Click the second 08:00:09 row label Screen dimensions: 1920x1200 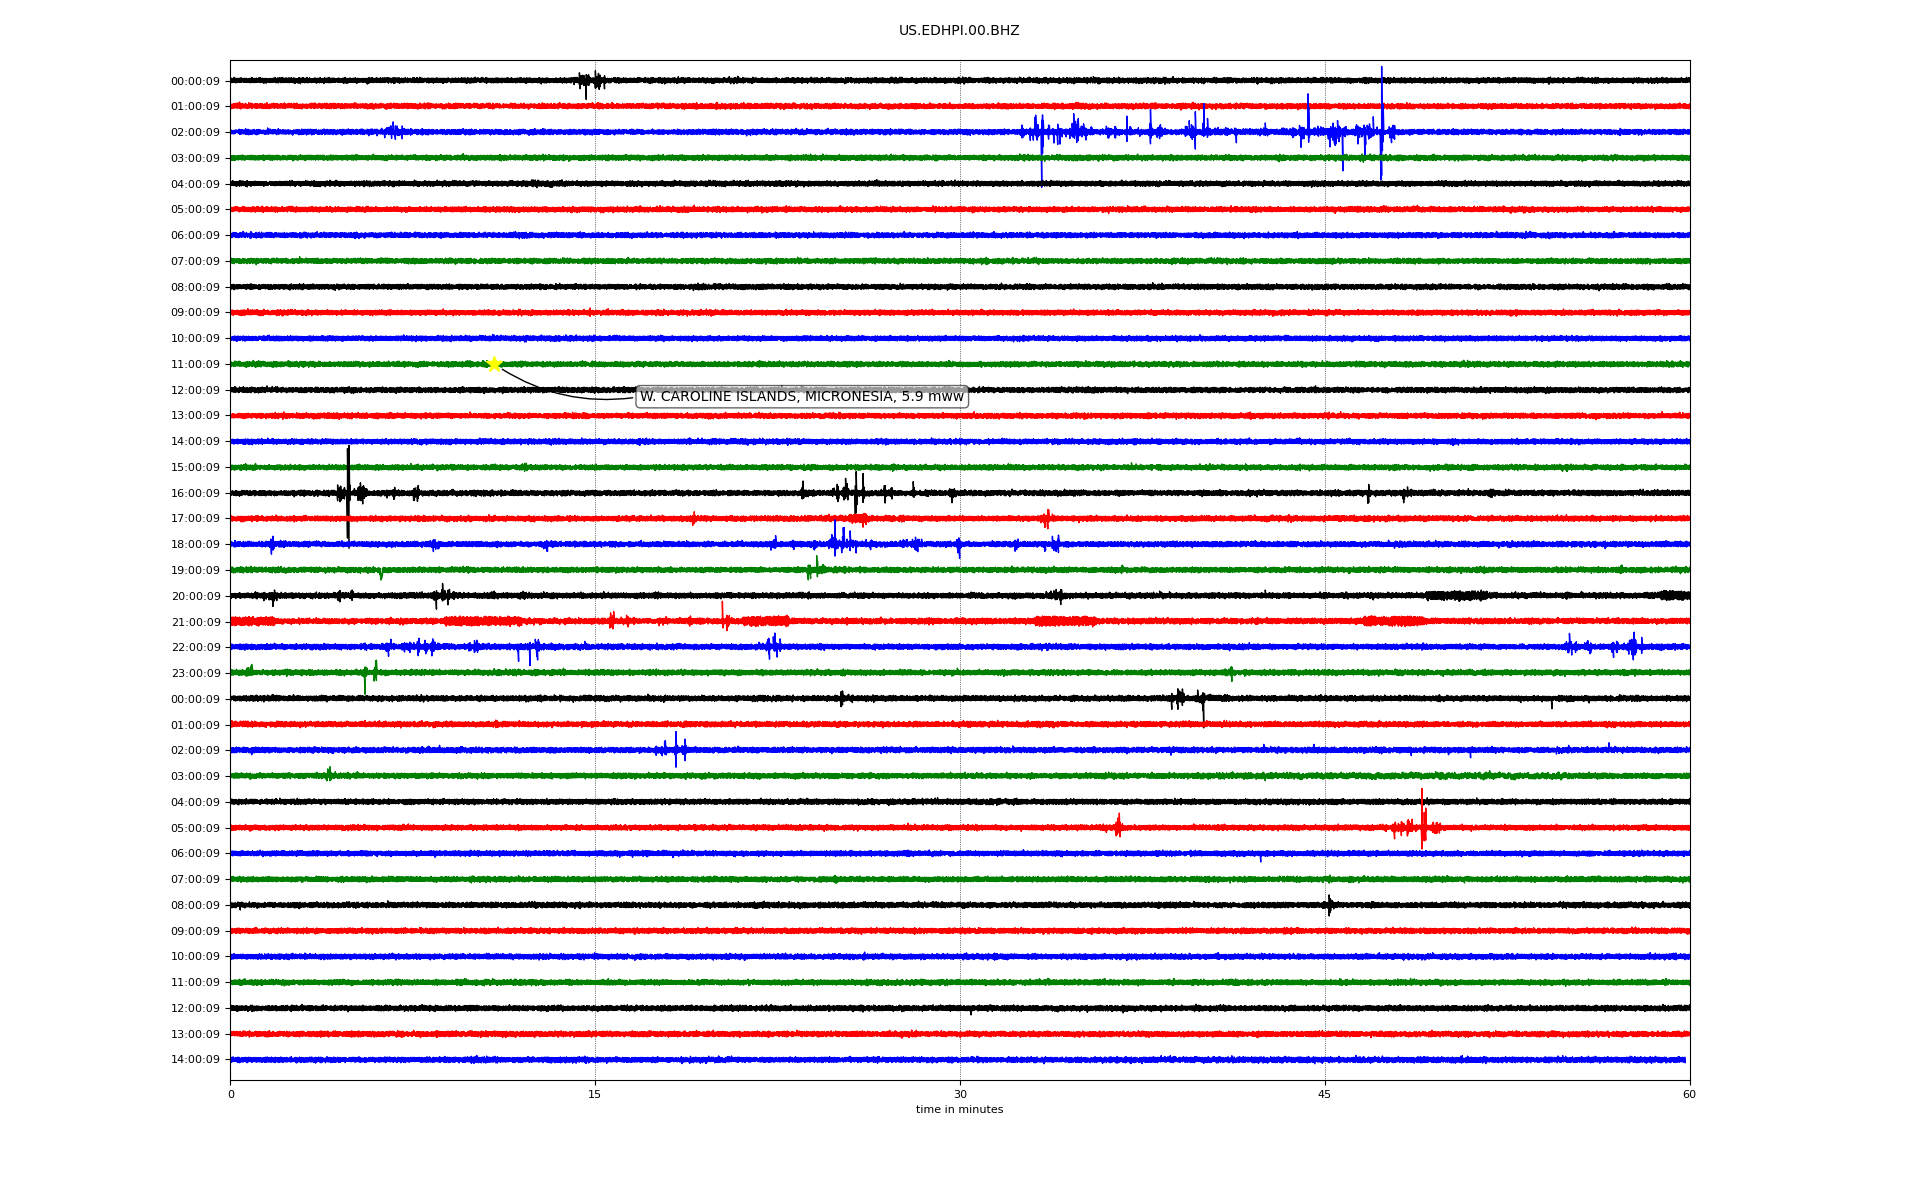(x=195, y=906)
